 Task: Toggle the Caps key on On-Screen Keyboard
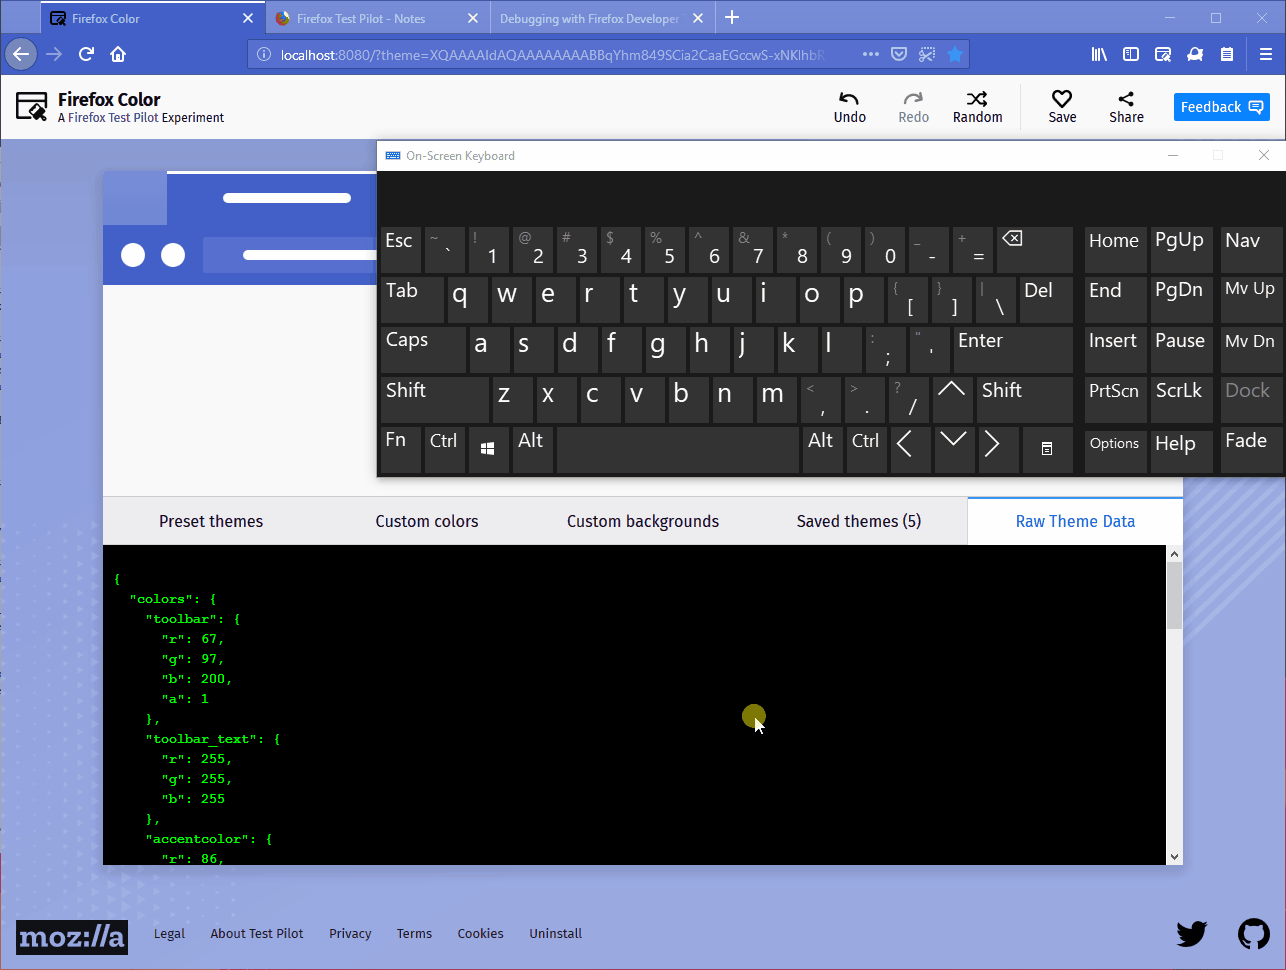tap(423, 350)
